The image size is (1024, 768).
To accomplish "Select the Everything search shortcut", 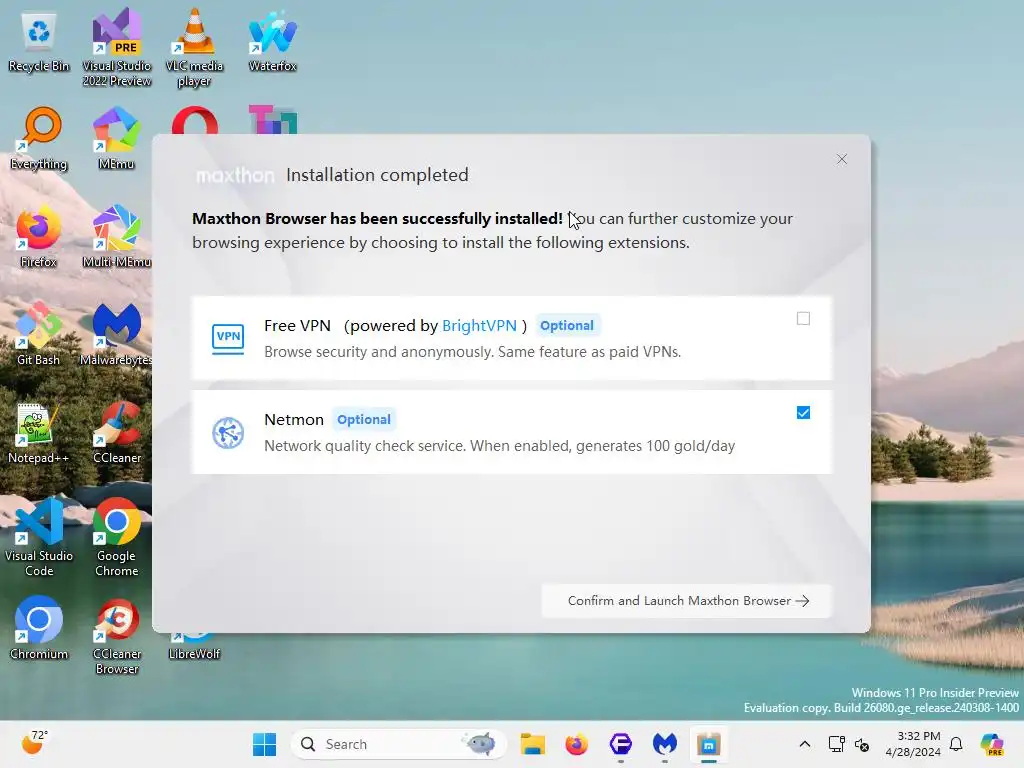I will click(x=39, y=140).
